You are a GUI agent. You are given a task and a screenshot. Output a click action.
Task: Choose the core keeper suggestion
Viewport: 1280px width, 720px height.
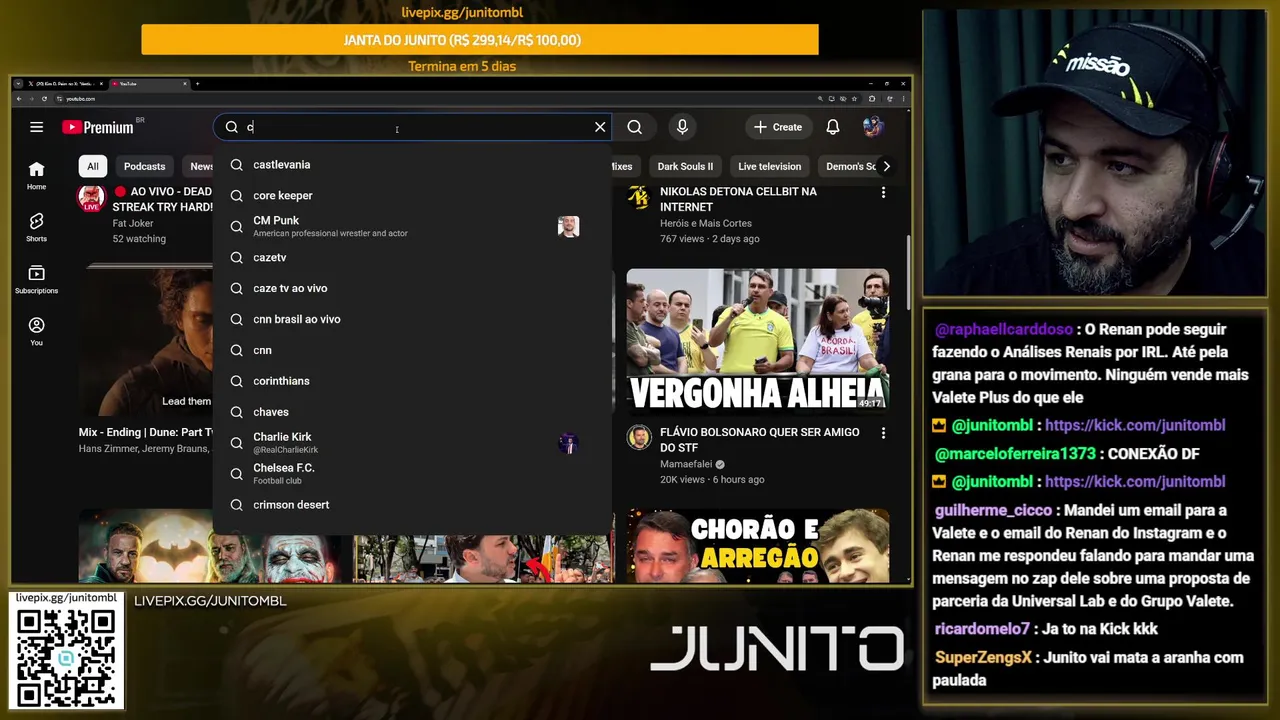coord(412,196)
